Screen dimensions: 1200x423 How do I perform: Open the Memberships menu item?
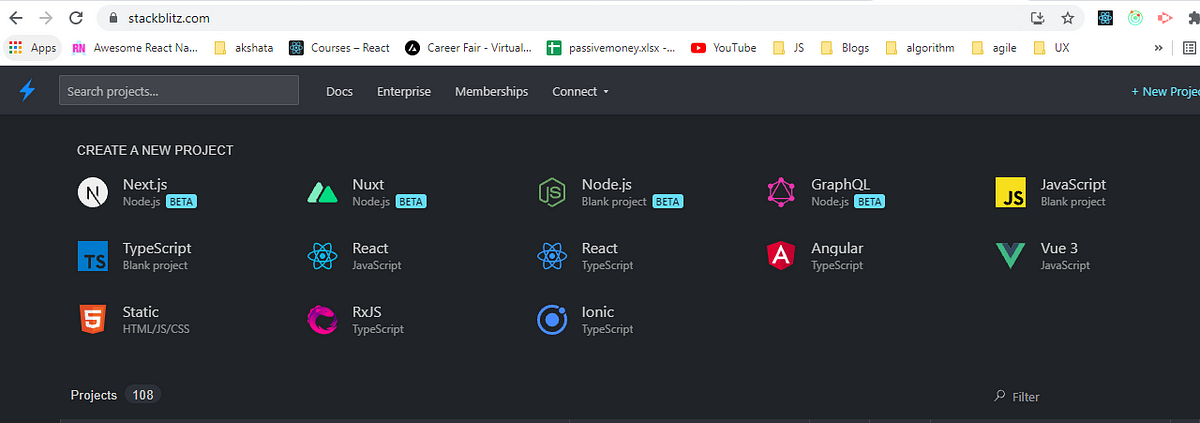[x=491, y=91]
